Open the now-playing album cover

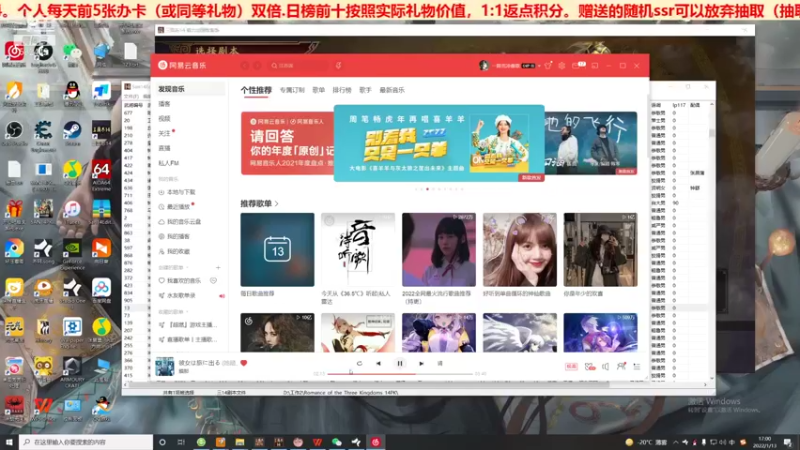click(x=165, y=366)
